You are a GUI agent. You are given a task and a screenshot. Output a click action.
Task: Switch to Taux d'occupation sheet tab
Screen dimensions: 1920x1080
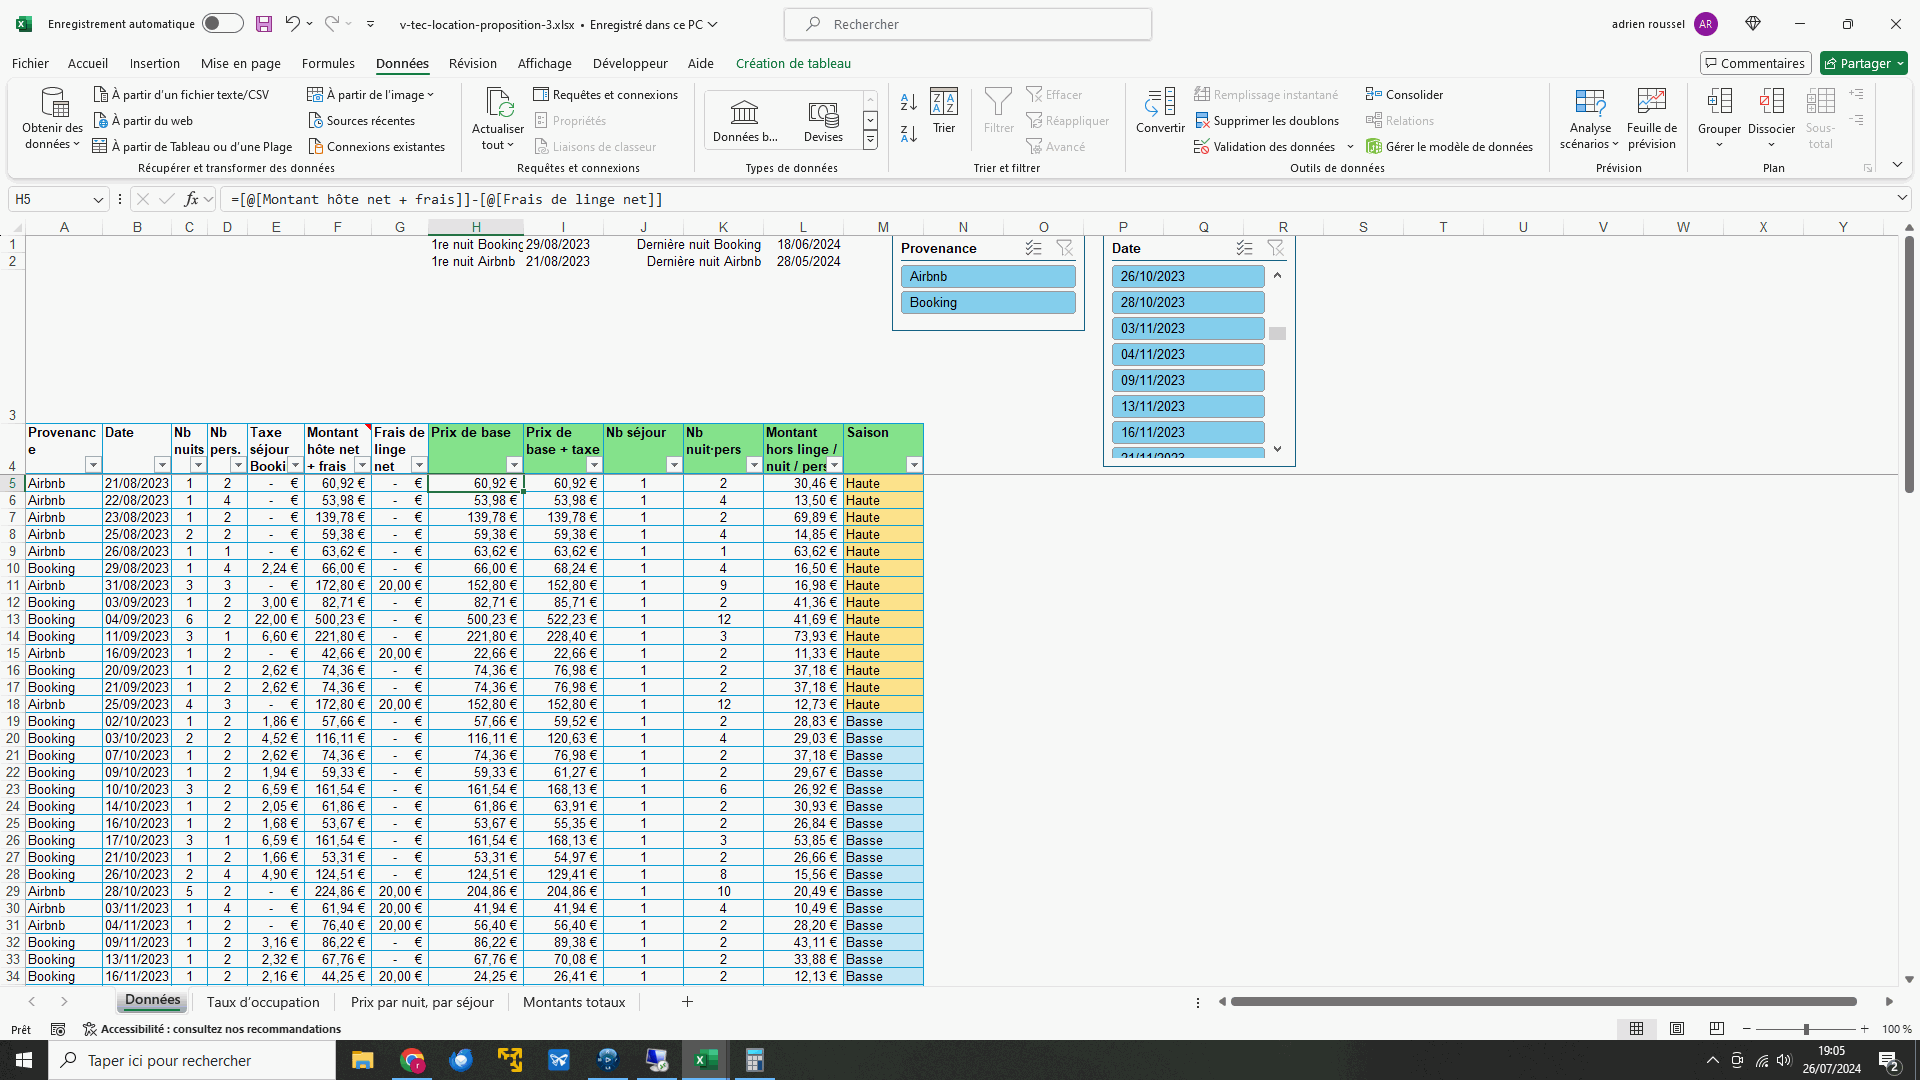click(263, 1002)
